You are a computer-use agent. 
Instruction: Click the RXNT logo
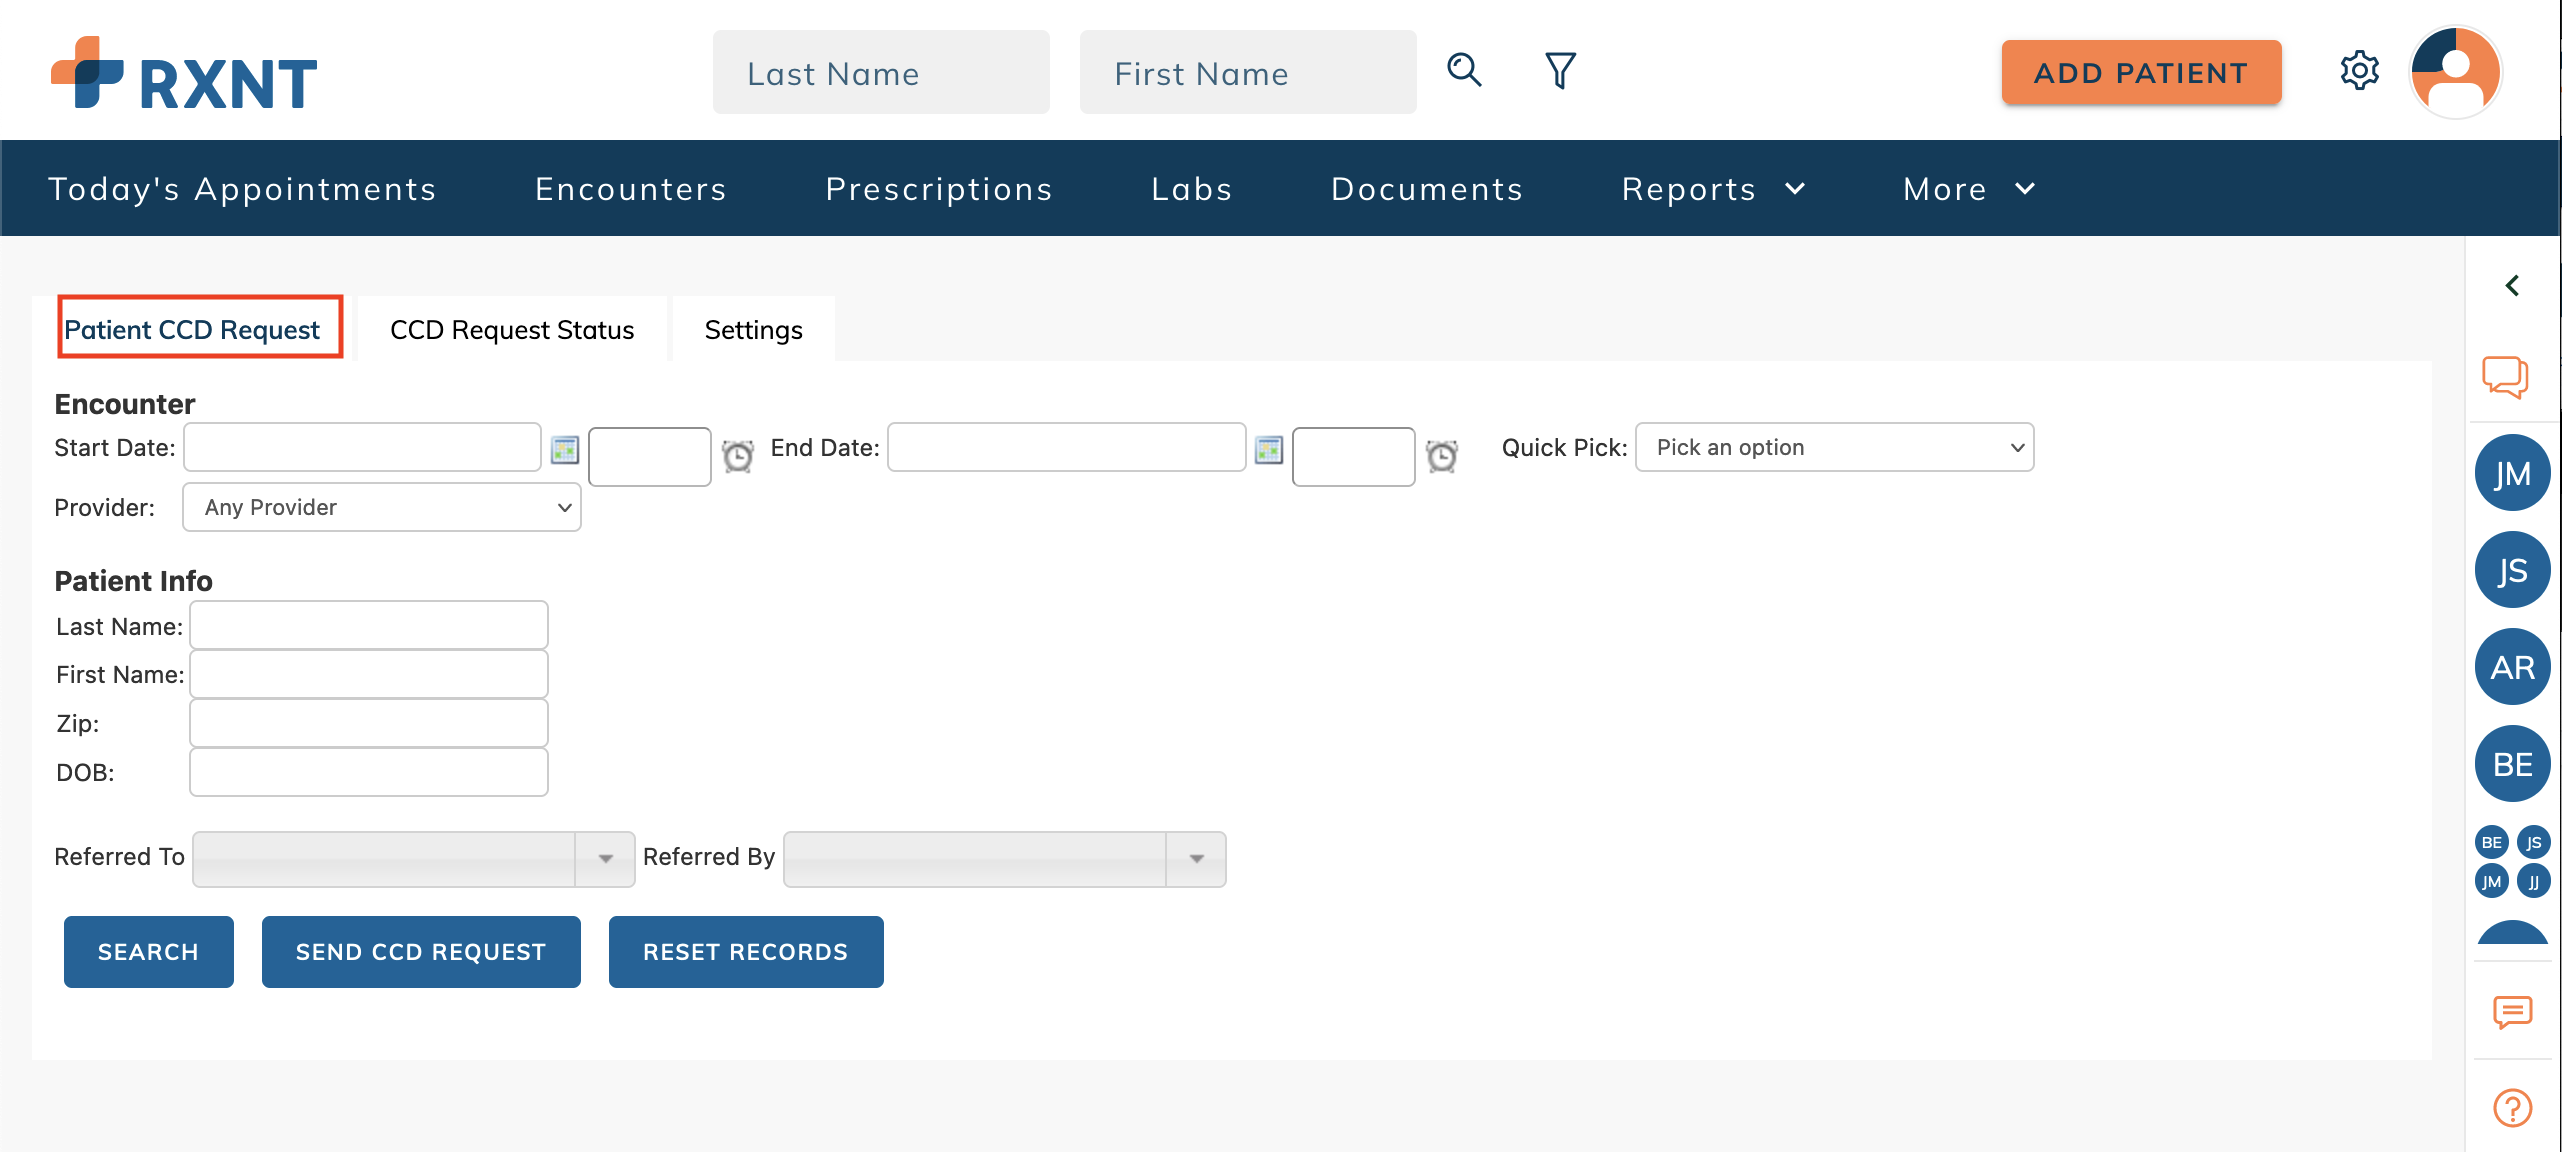coord(184,73)
